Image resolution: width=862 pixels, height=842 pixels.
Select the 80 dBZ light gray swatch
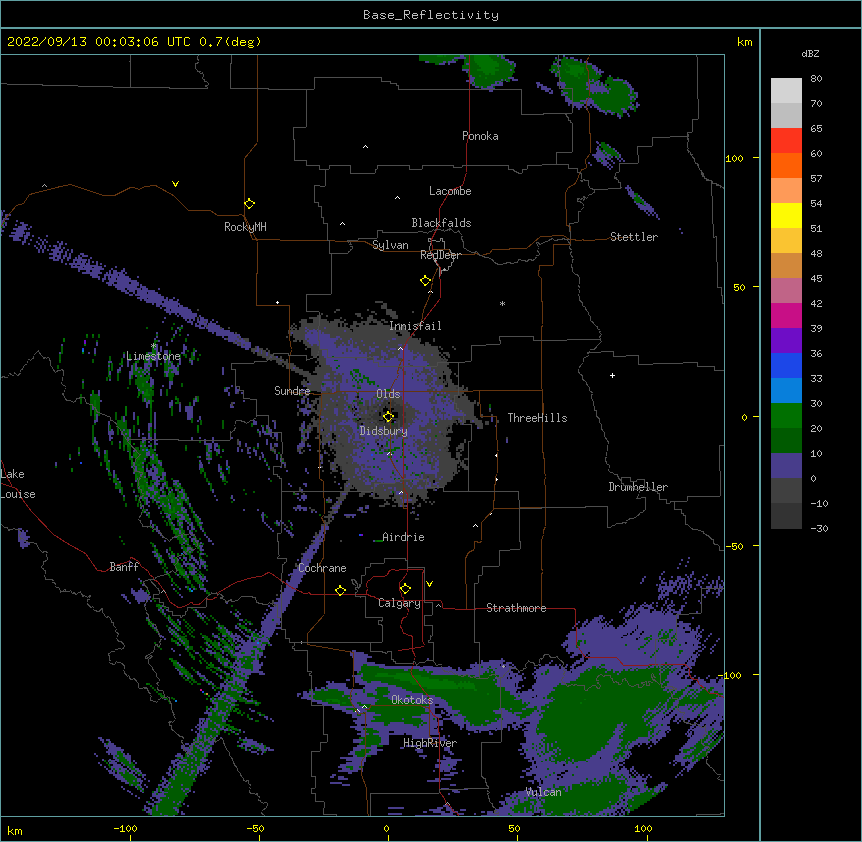pyautogui.click(x=786, y=90)
